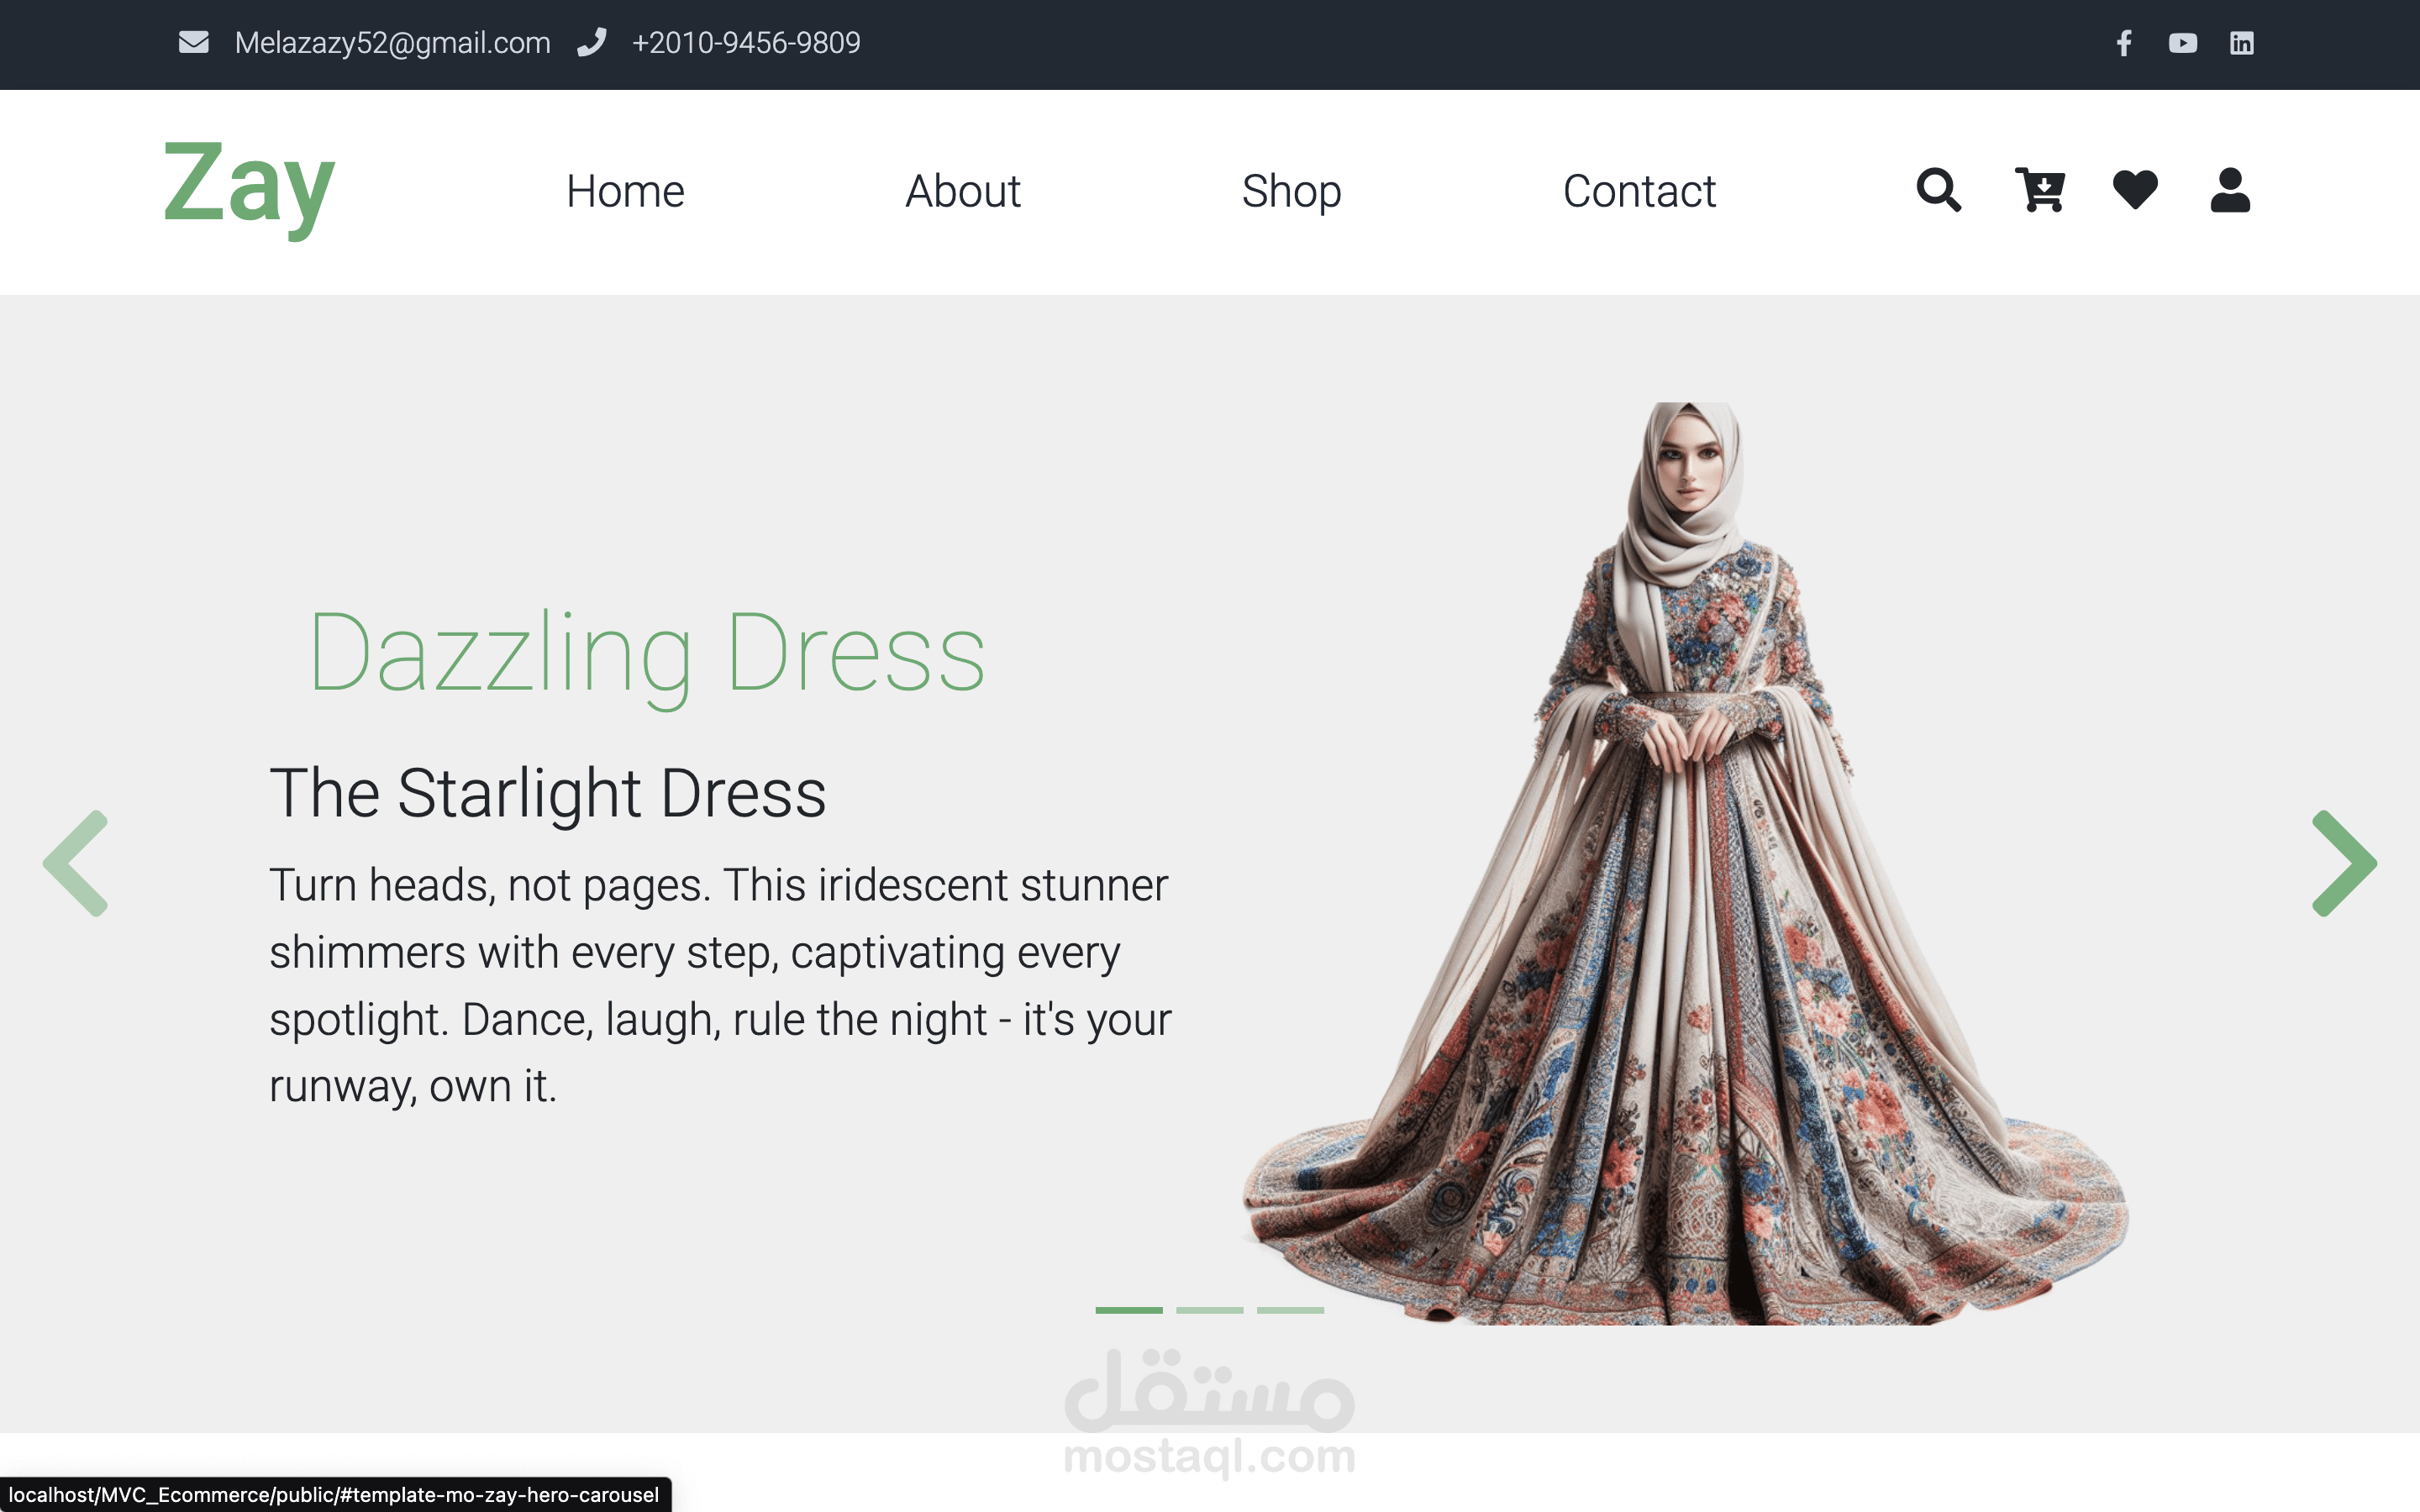Viewport: 2420px width, 1512px height.
Task: Click the Zay logo
Action: click(249, 185)
